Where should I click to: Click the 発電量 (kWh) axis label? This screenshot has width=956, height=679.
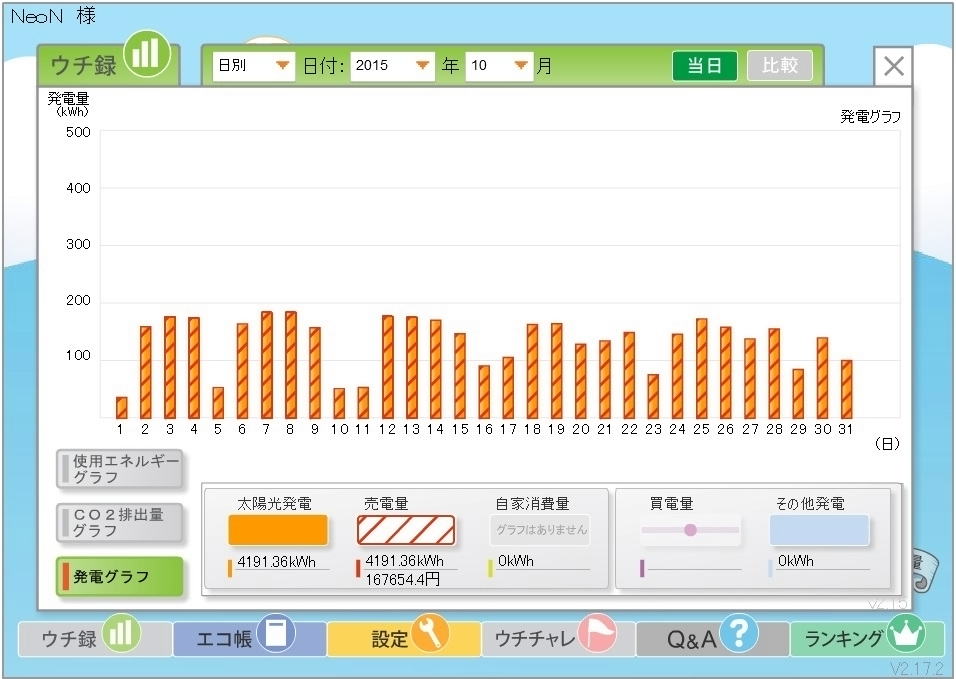[68, 104]
